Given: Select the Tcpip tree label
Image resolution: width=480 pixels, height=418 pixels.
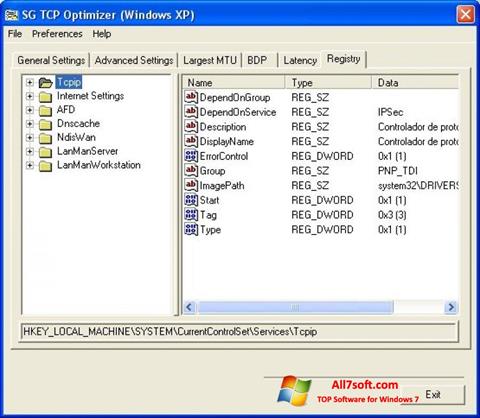Looking at the screenshot, I should click(69, 82).
